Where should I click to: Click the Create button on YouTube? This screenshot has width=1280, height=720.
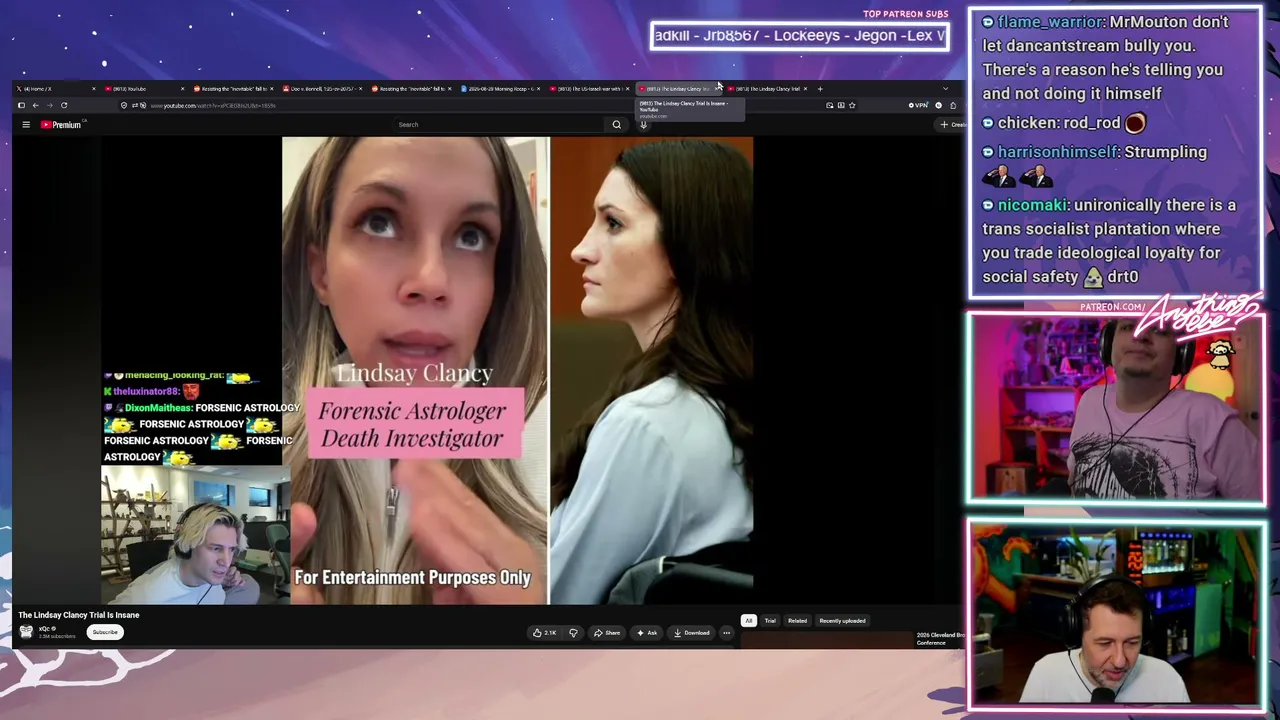(x=952, y=125)
